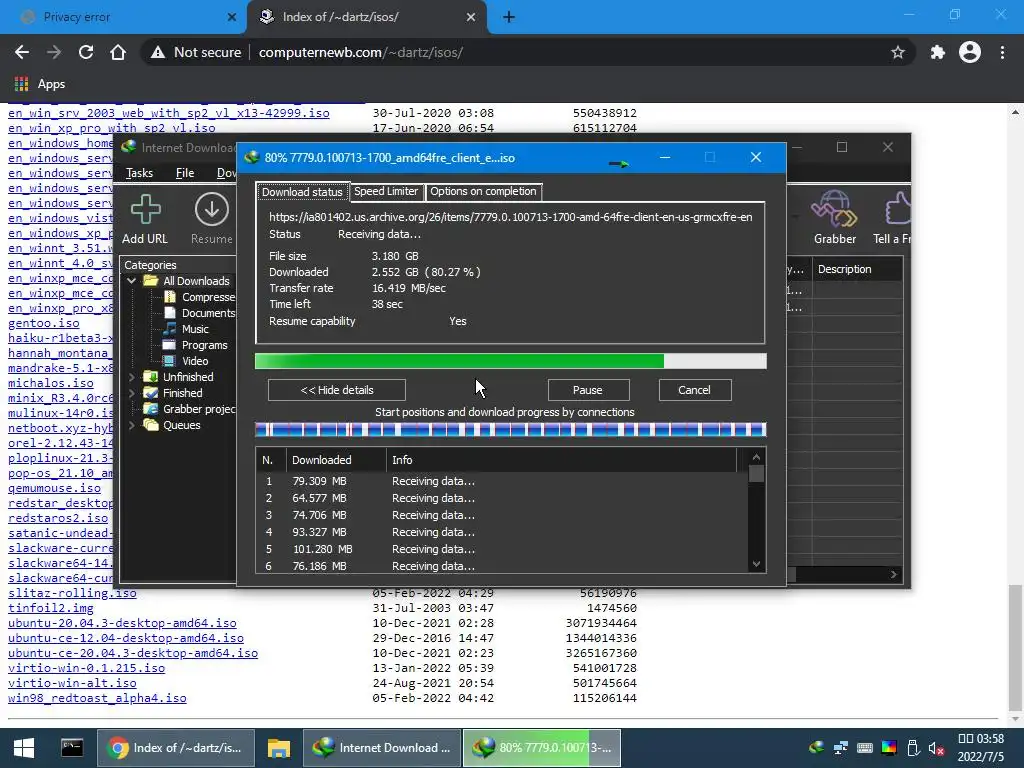Collapse All Downloads tree node
1024x768 pixels.
click(132, 281)
